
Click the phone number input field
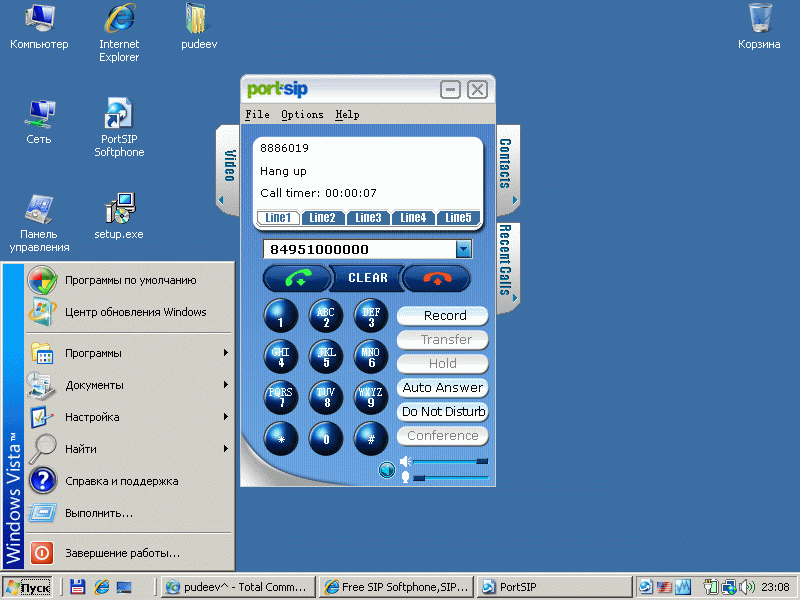359,249
